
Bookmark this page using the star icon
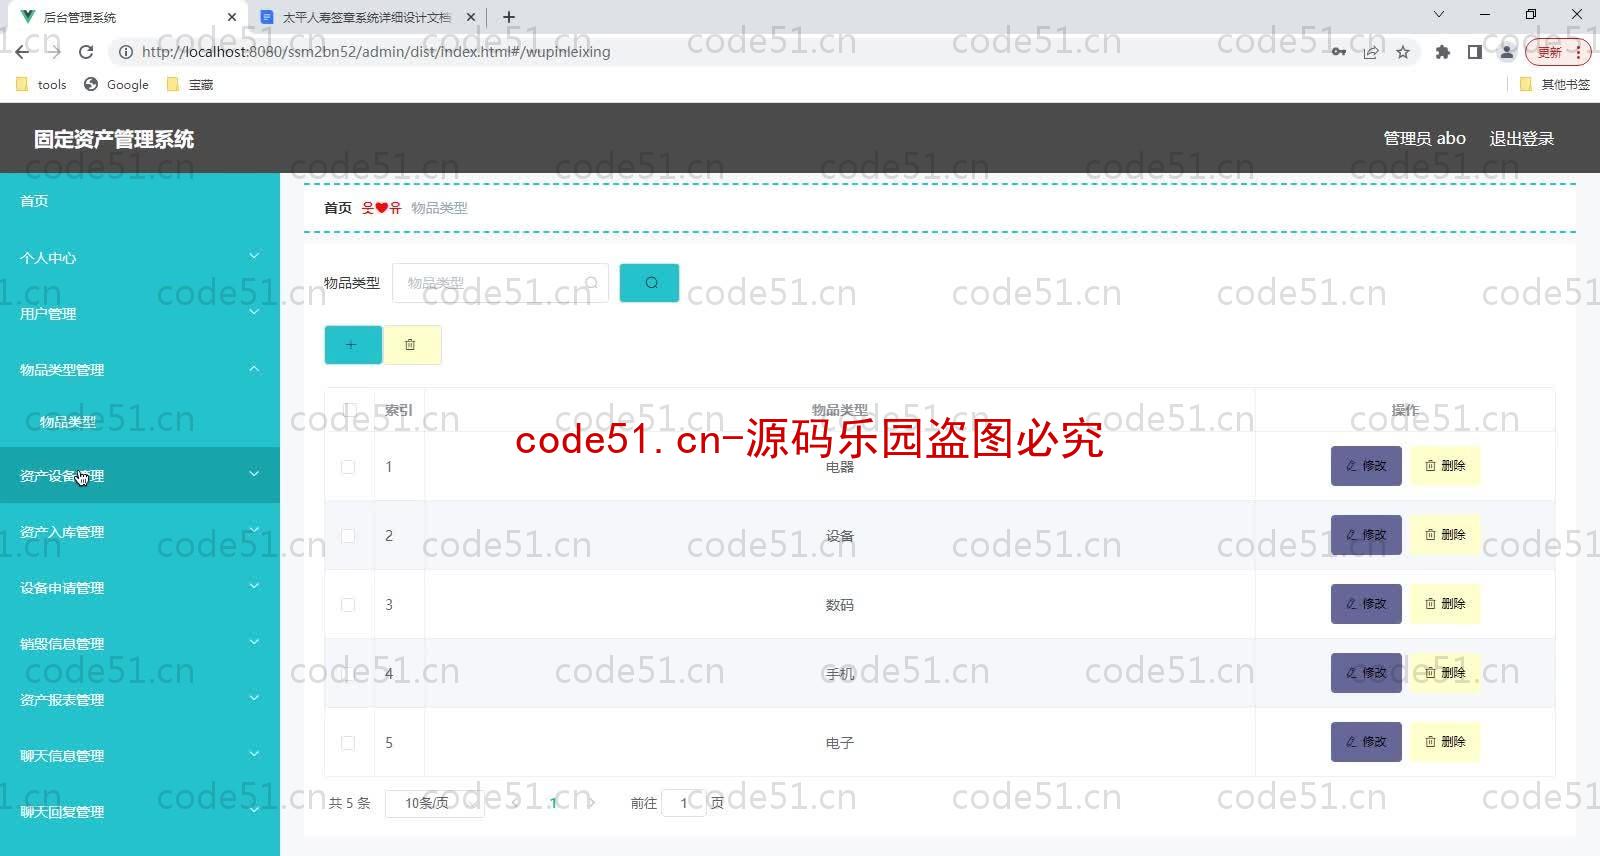pos(1403,52)
